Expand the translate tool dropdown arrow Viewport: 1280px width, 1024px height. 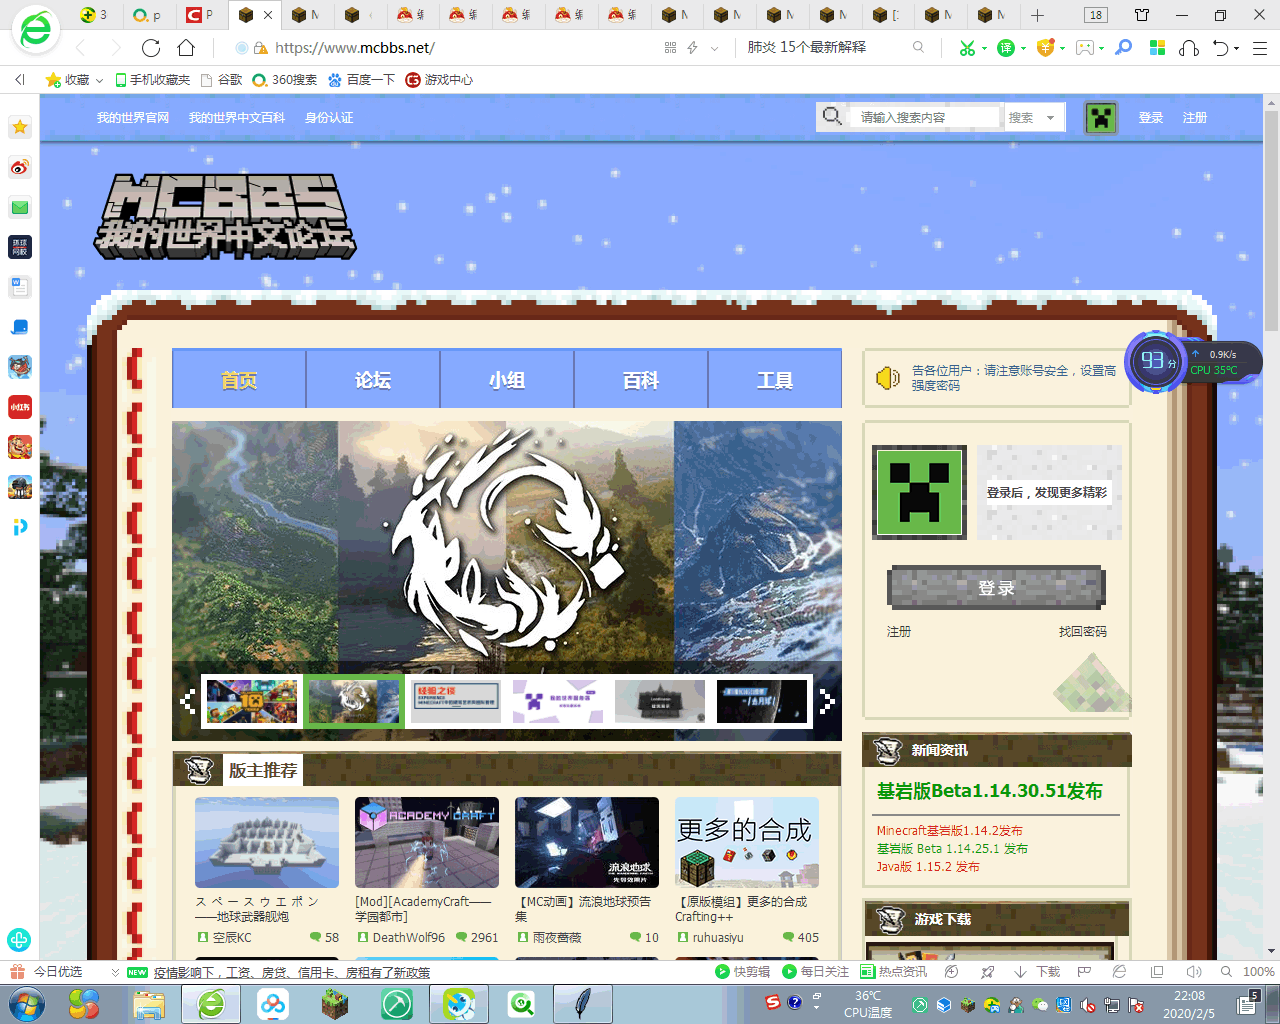coord(1024,48)
